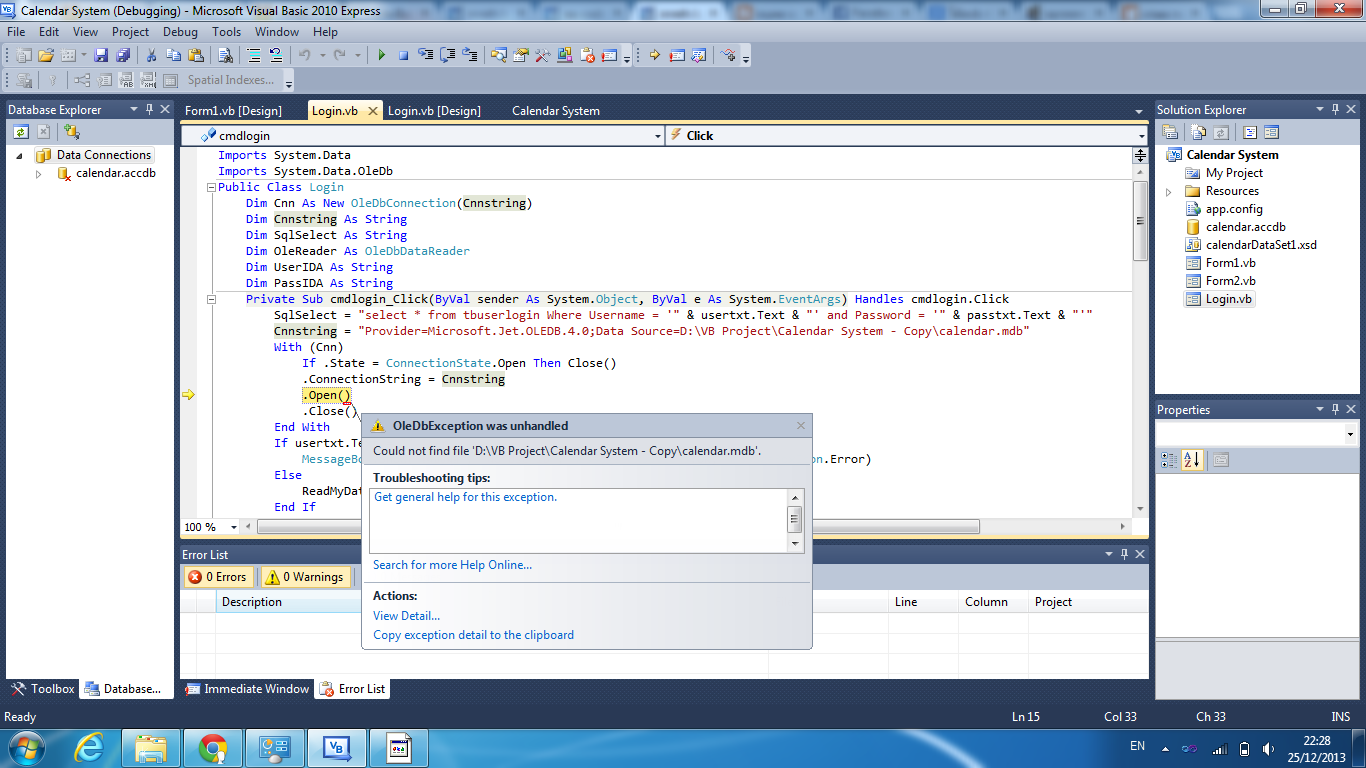Switch to the Form1.vb [Design] tab

coord(233,111)
